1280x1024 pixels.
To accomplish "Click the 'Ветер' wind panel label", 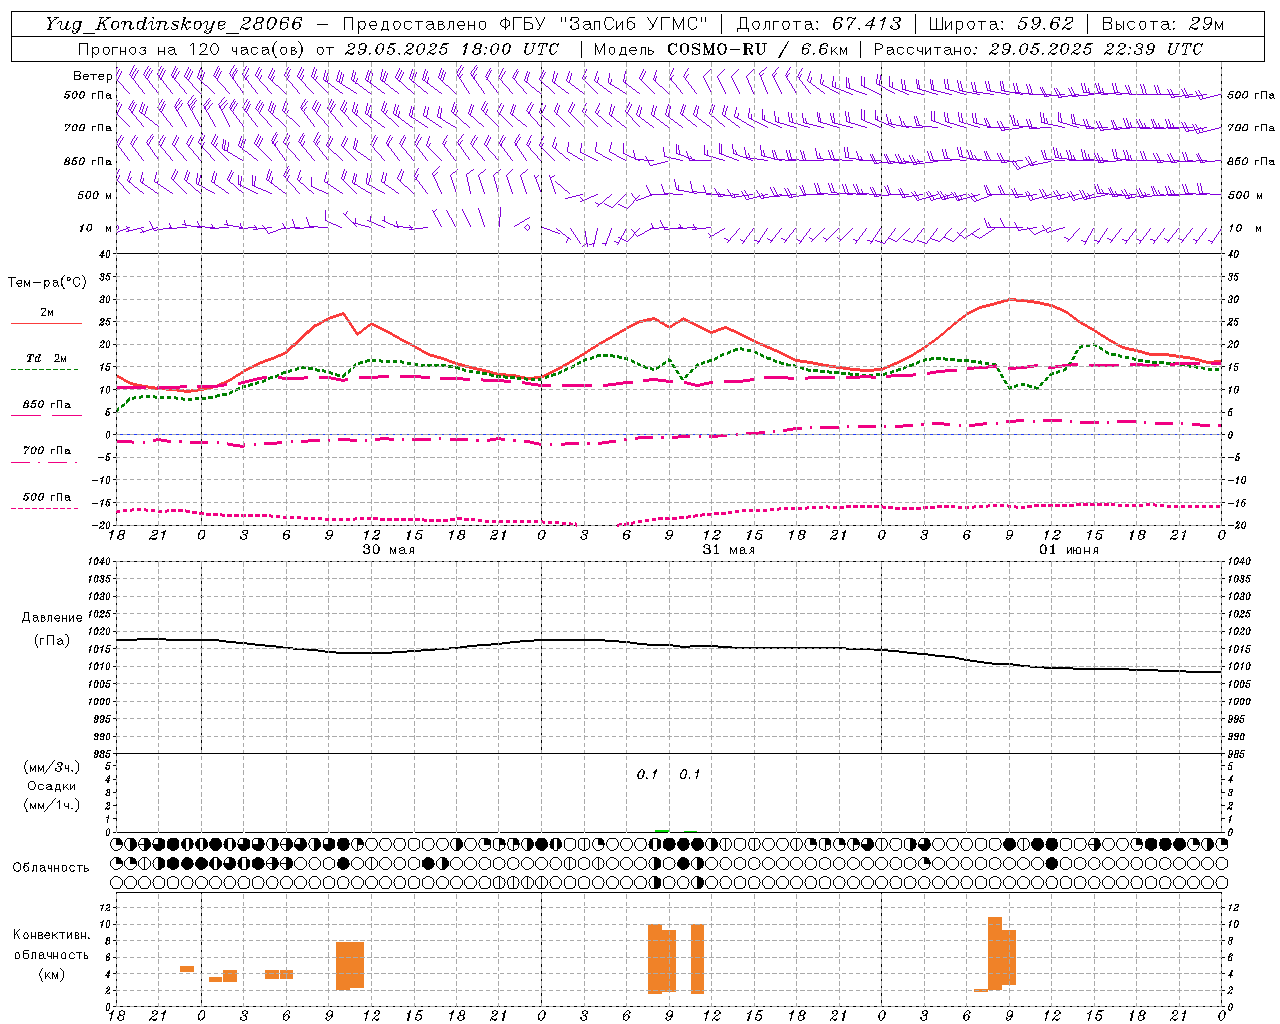I will click(92, 76).
